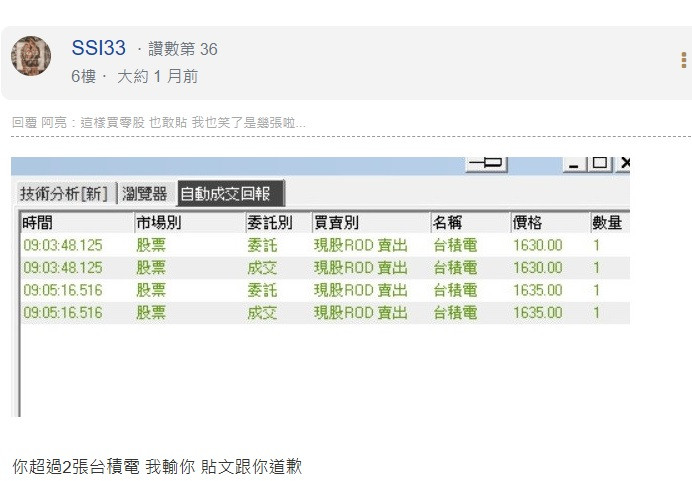
Task: Open SSI33's user avatar
Action: pyautogui.click(x=31, y=56)
